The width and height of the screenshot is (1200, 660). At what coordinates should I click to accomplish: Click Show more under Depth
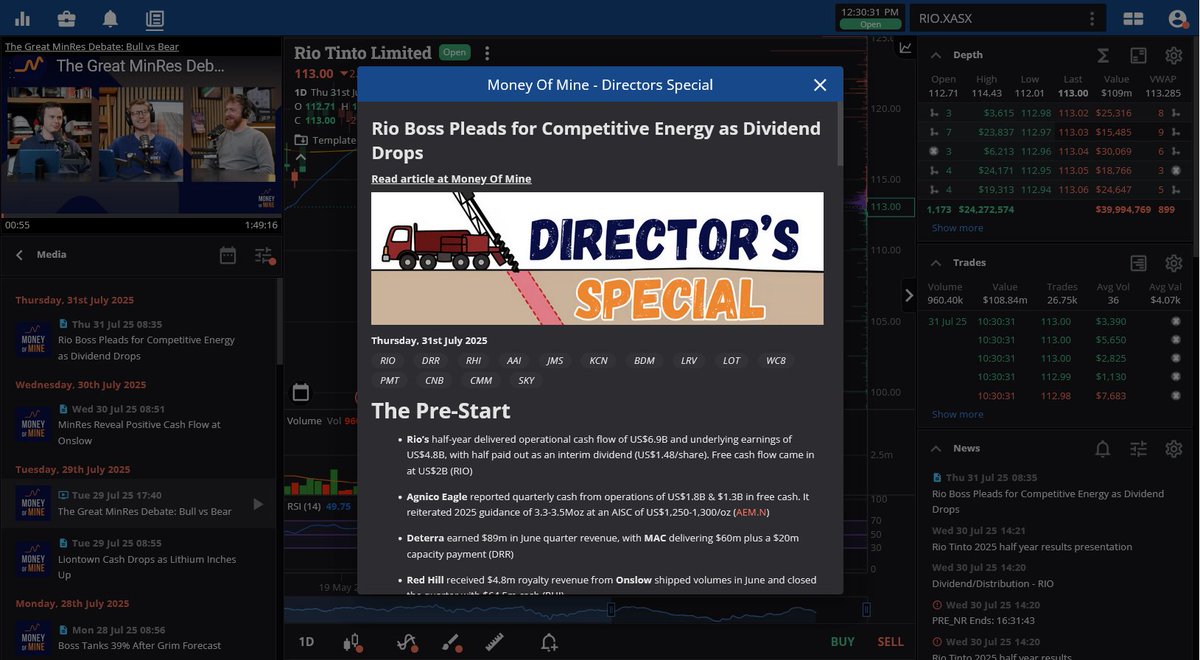coord(957,228)
